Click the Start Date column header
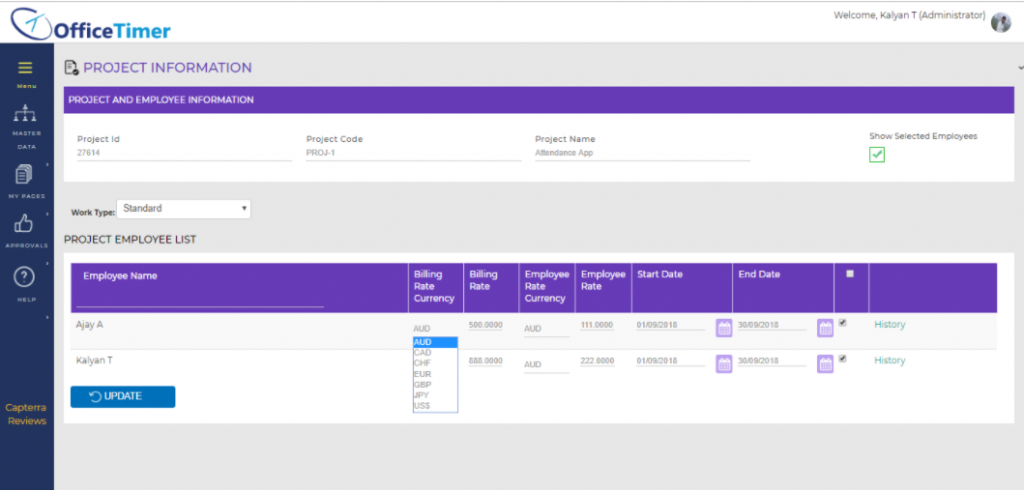Screen dimensions: 1024x490 coord(660,274)
